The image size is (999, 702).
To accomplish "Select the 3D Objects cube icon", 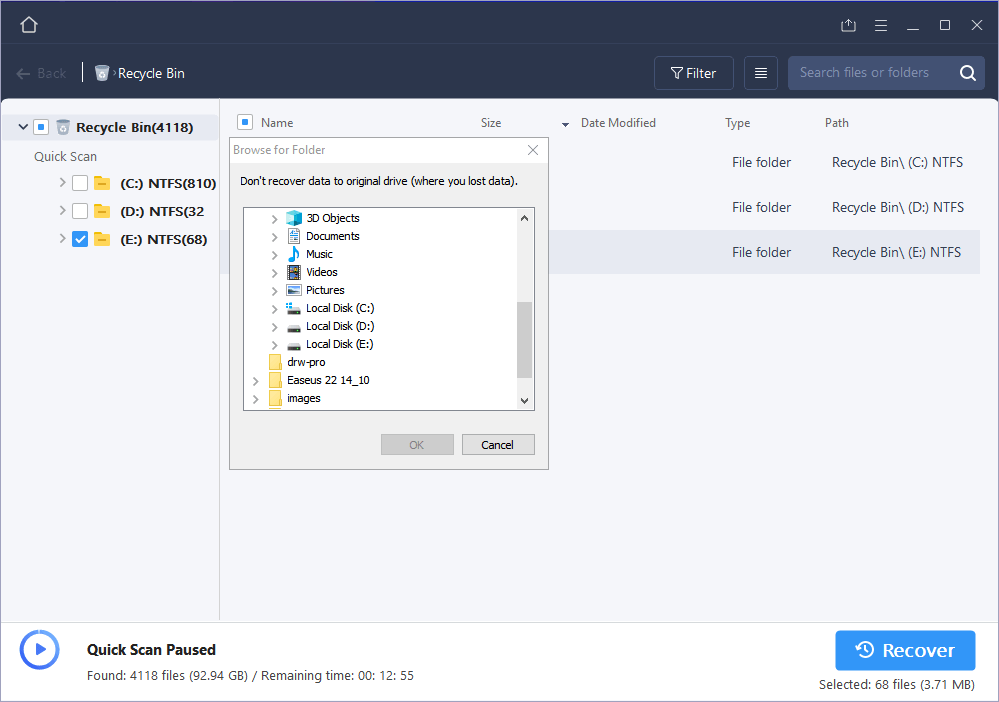I will click(x=294, y=218).
